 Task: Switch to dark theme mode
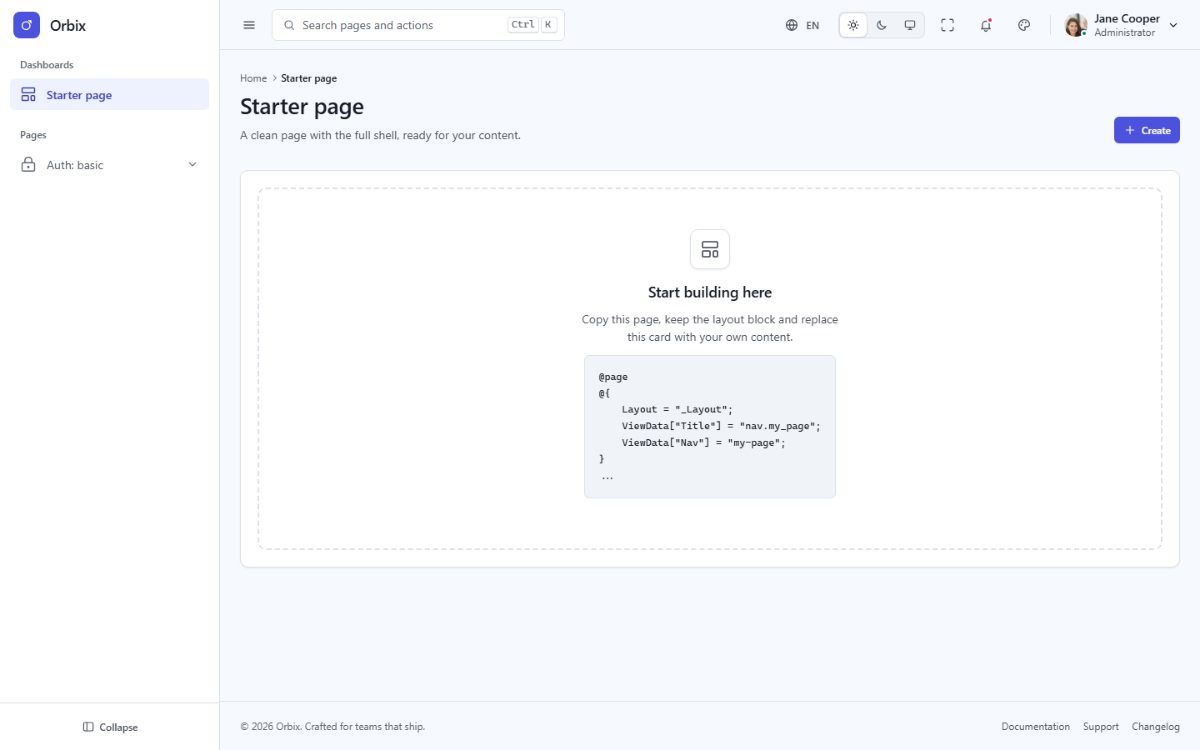point(882,25)
